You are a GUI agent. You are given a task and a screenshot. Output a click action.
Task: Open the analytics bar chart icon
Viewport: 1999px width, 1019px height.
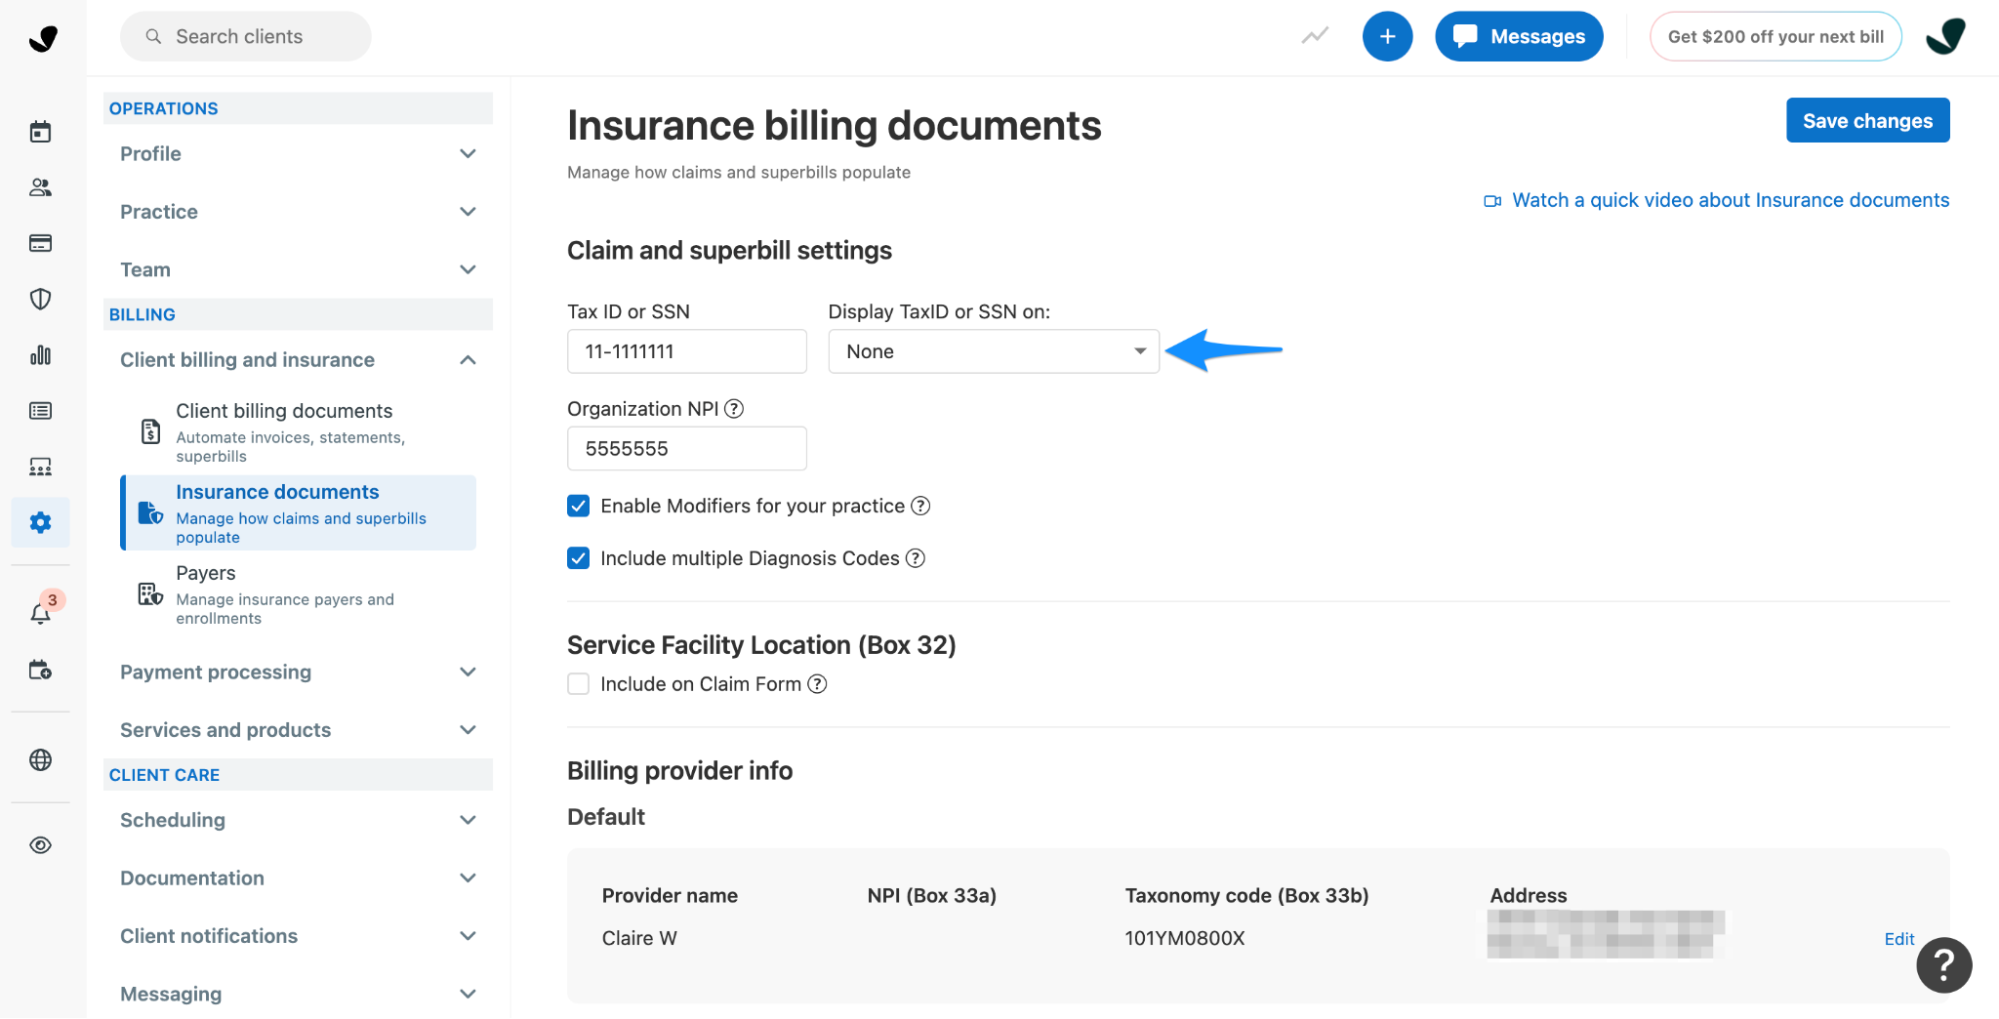pos(40,355)
